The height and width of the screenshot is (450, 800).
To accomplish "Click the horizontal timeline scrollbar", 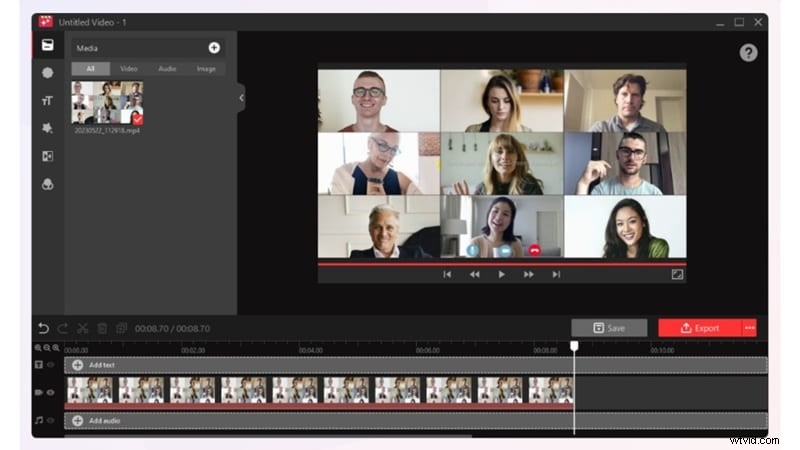I will (x=268, y=436).
